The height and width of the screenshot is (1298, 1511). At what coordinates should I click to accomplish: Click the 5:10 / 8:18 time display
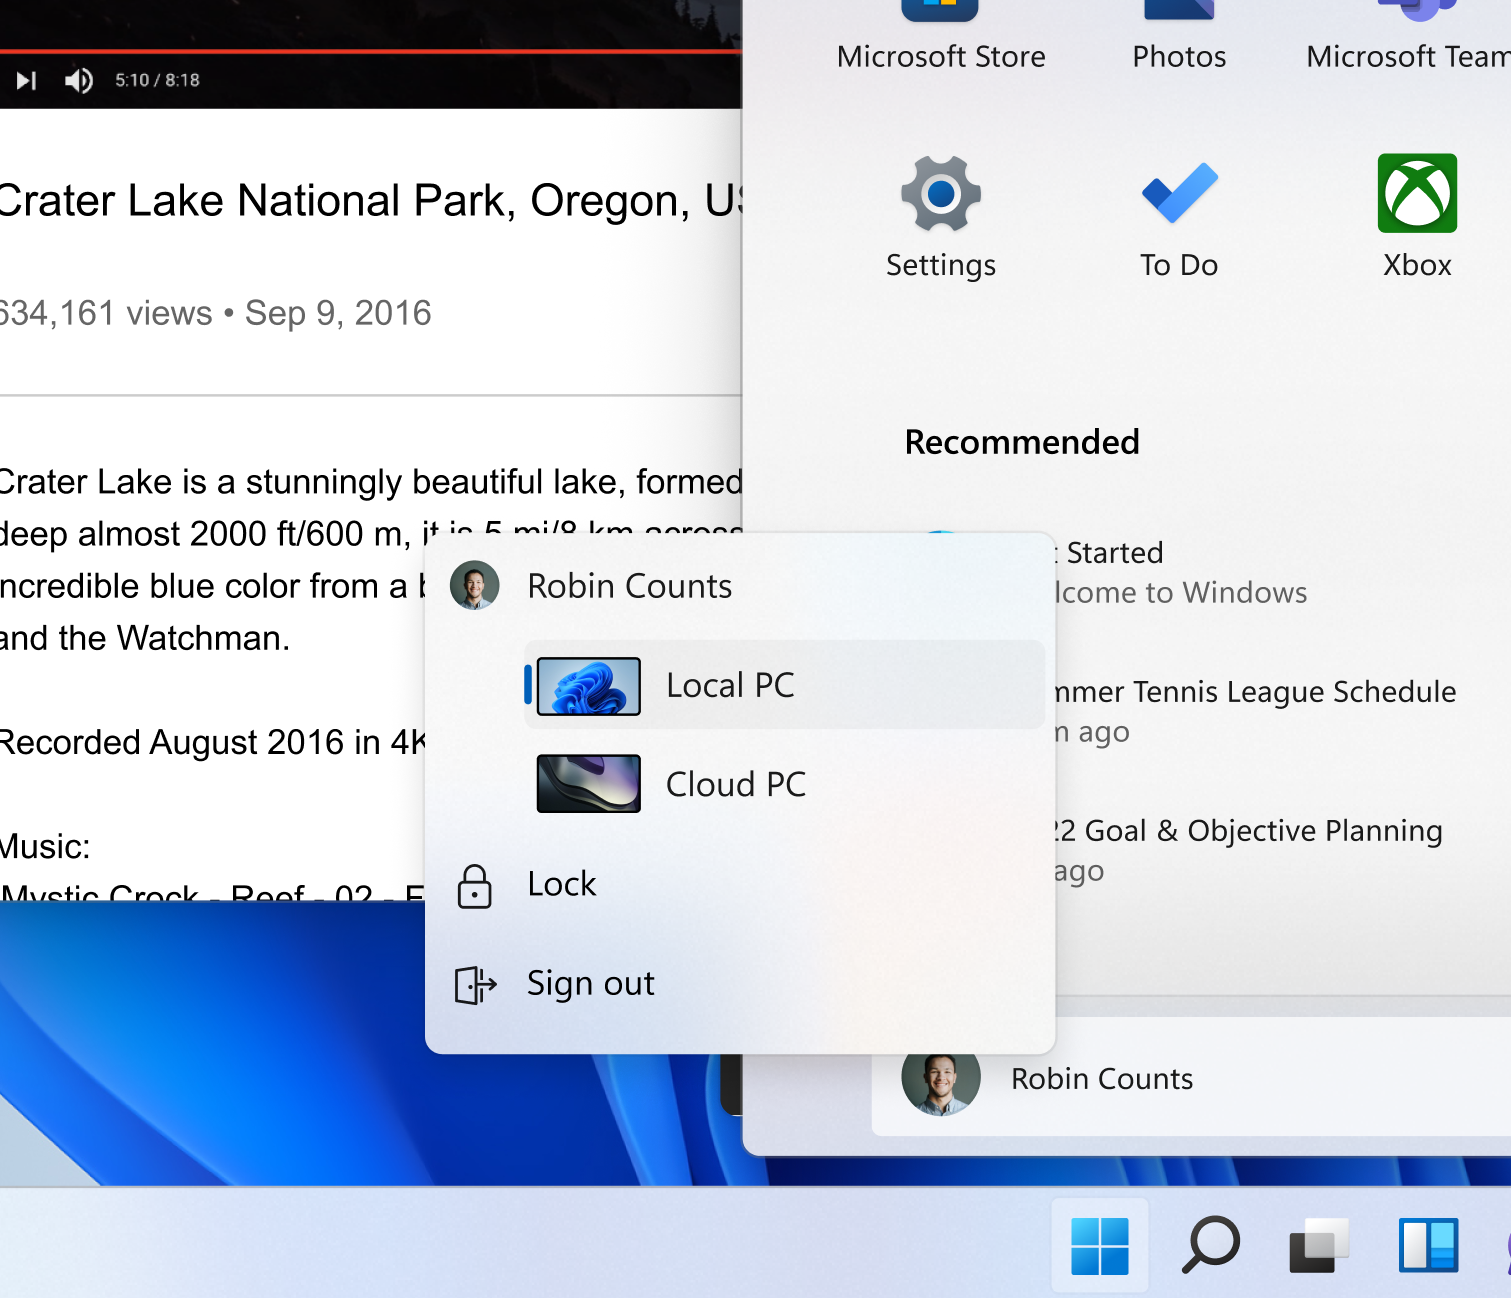click(x=157, y=80)
